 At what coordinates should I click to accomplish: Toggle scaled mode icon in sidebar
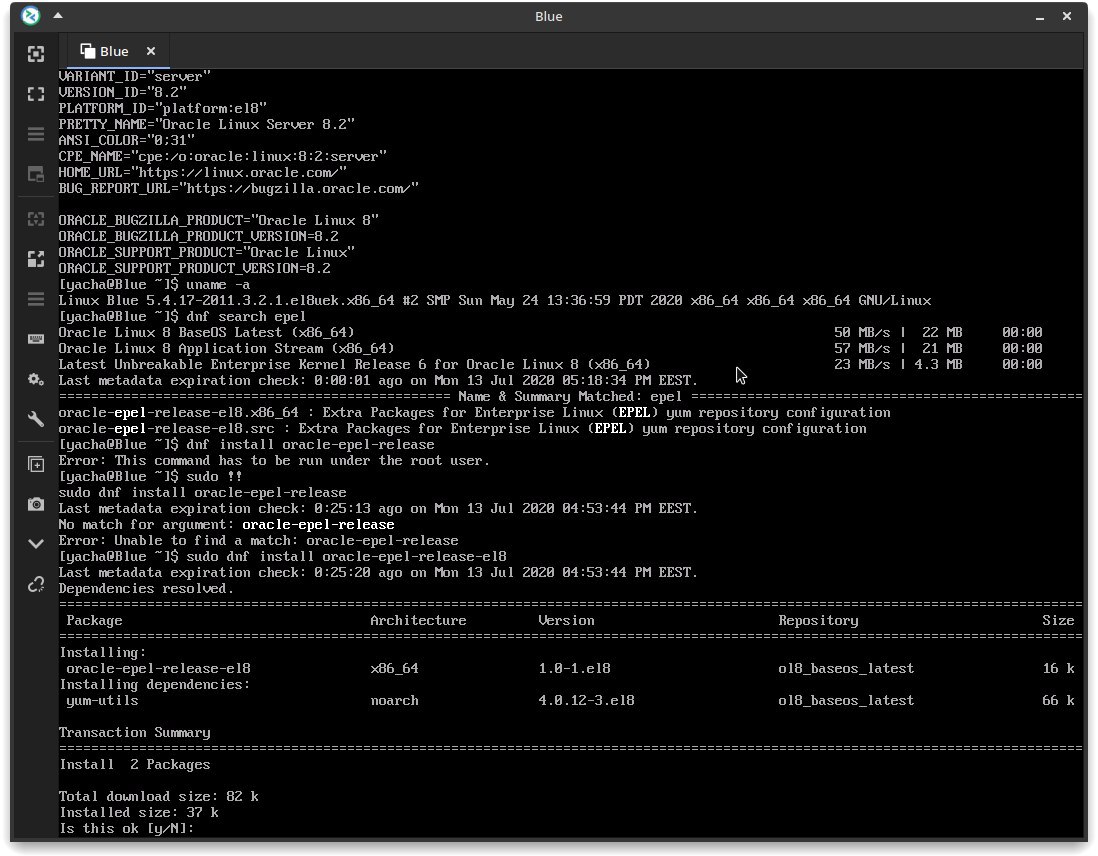36,259
